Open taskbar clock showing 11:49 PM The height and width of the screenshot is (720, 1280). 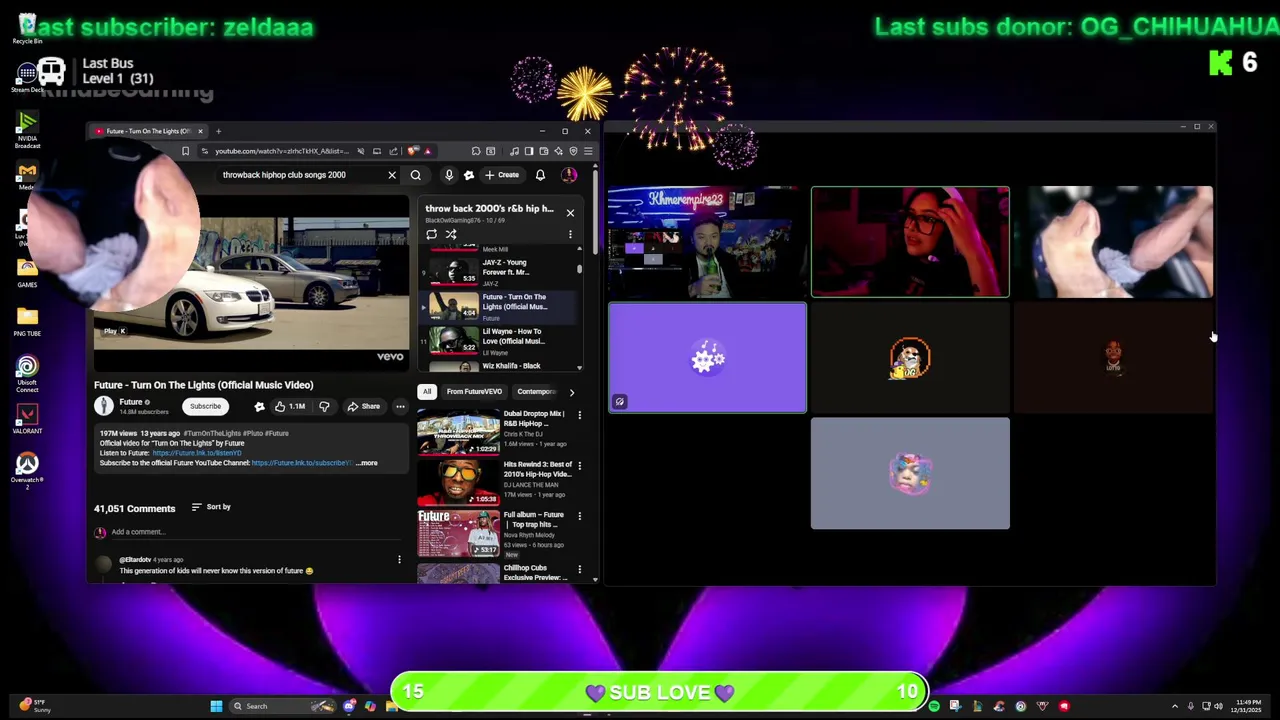tap(1248, 706)
